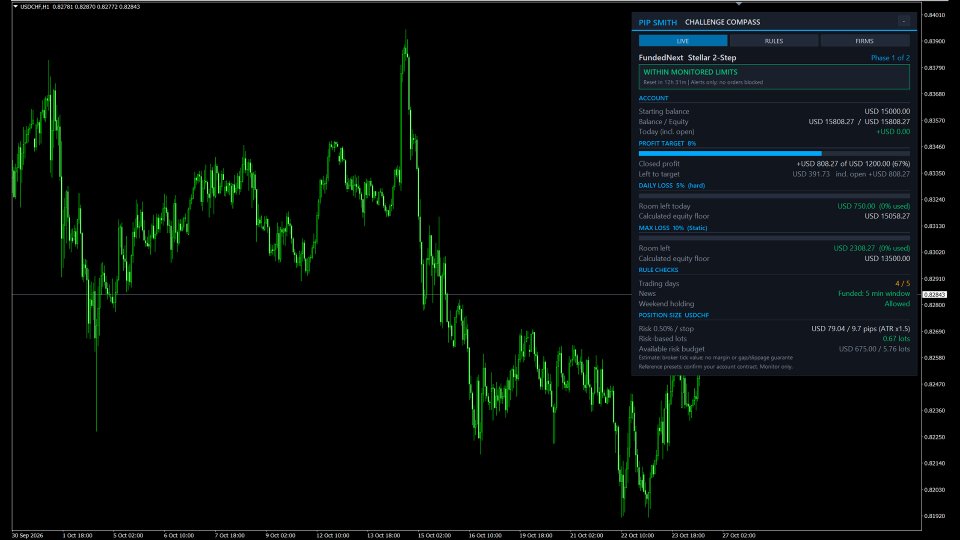
Task: Click the 0.67 lots risk-based value
Action: pyautogui.click(x=896, y=339)
